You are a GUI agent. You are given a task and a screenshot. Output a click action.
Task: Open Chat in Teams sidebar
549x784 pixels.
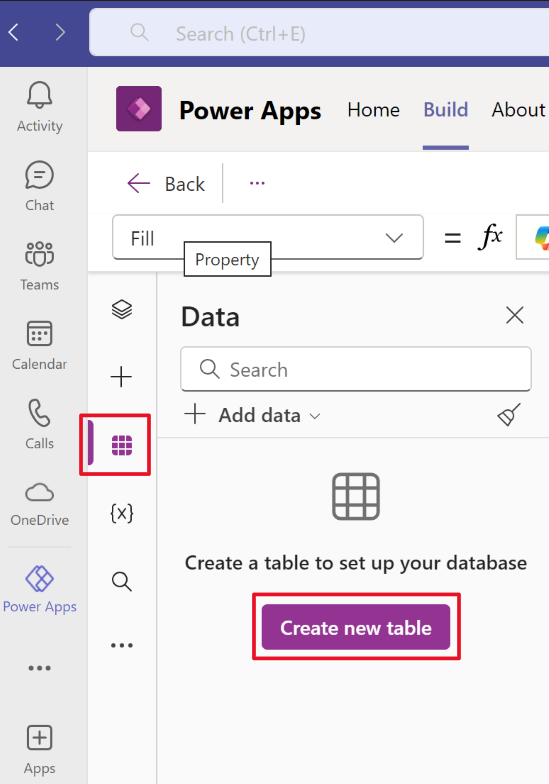pyautogui.click(x=40, y=186)
